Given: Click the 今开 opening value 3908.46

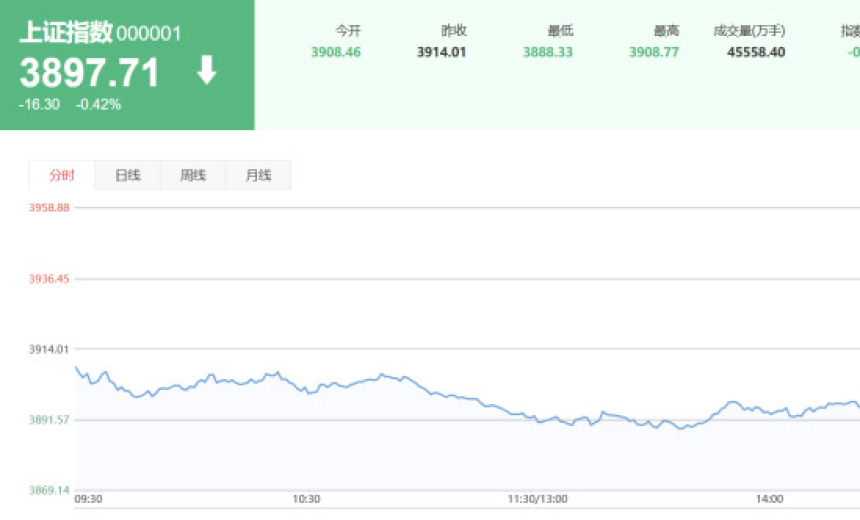Looking at the screenshot, I should click(336, 52).
